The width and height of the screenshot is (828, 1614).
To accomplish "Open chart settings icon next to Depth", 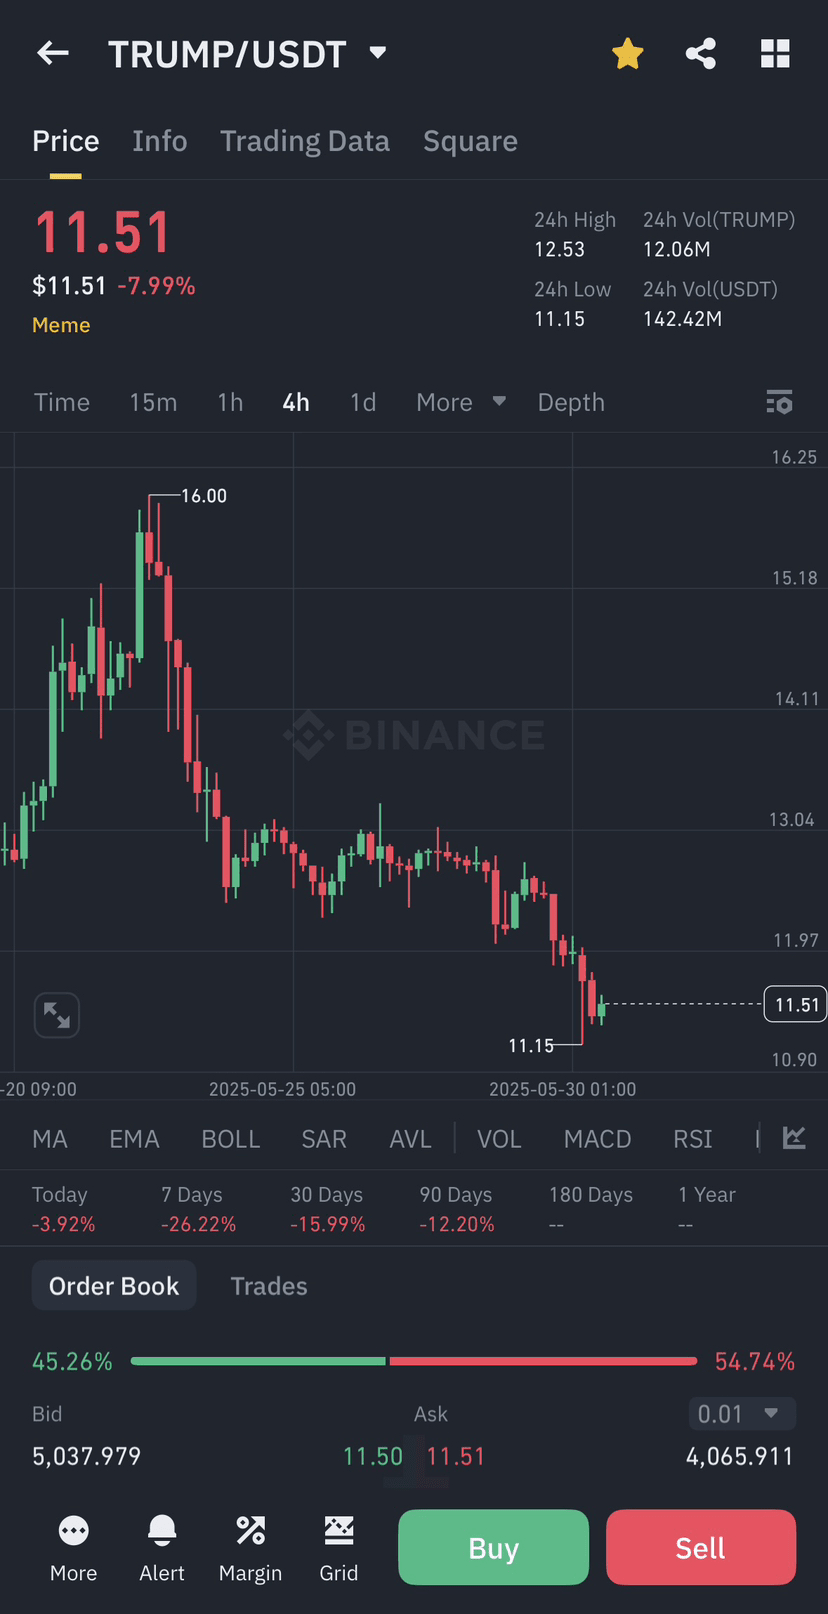I will (780, 402).
